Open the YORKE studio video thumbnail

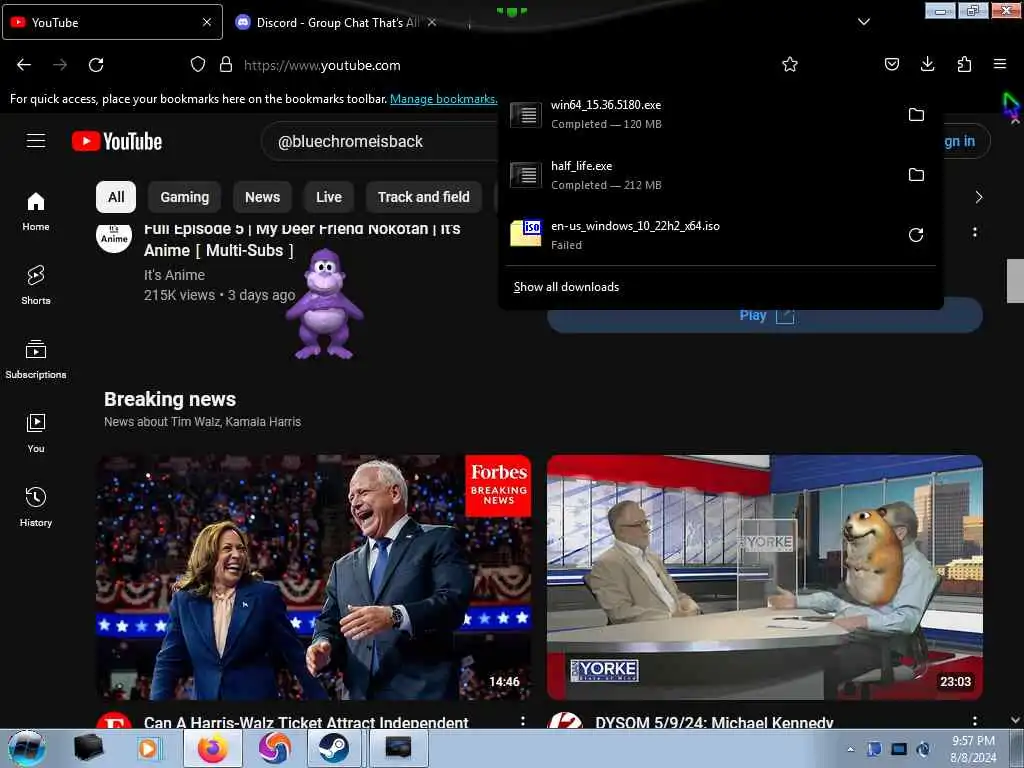click(x=765, y=577)
